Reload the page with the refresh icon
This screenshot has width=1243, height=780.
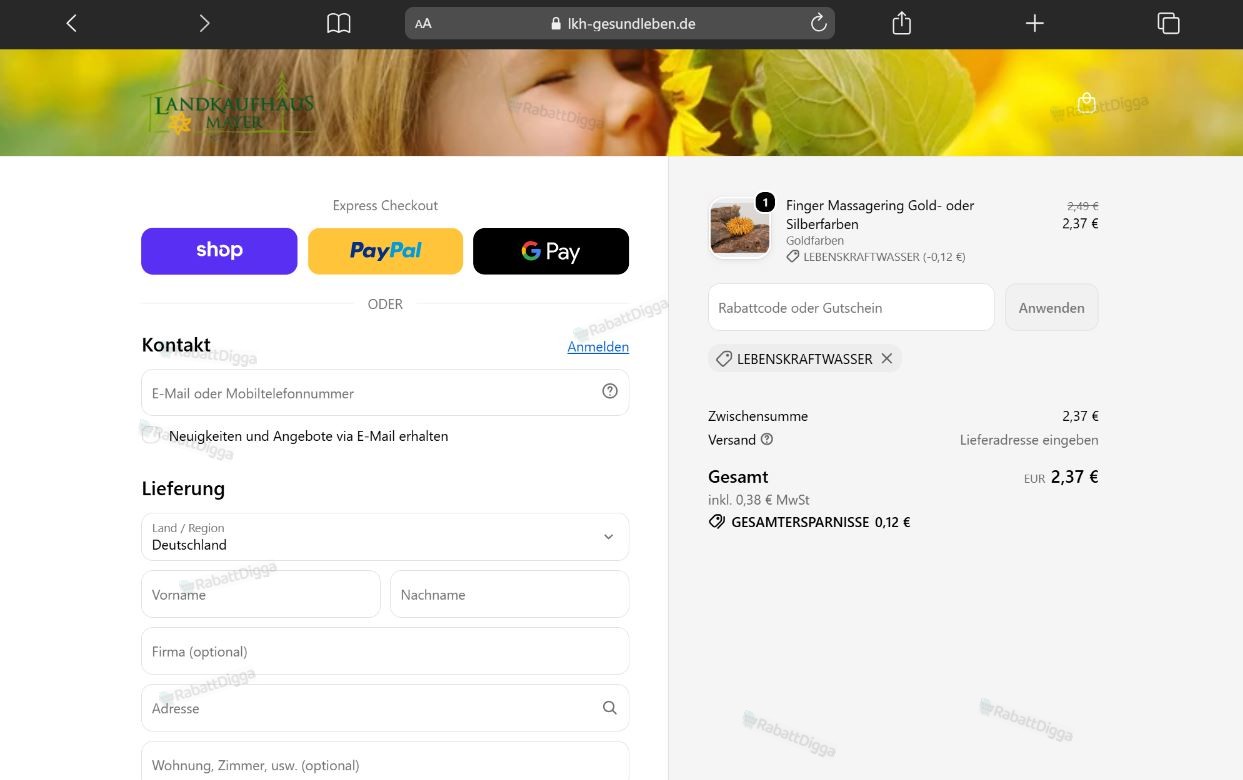(x=818, y=23)
